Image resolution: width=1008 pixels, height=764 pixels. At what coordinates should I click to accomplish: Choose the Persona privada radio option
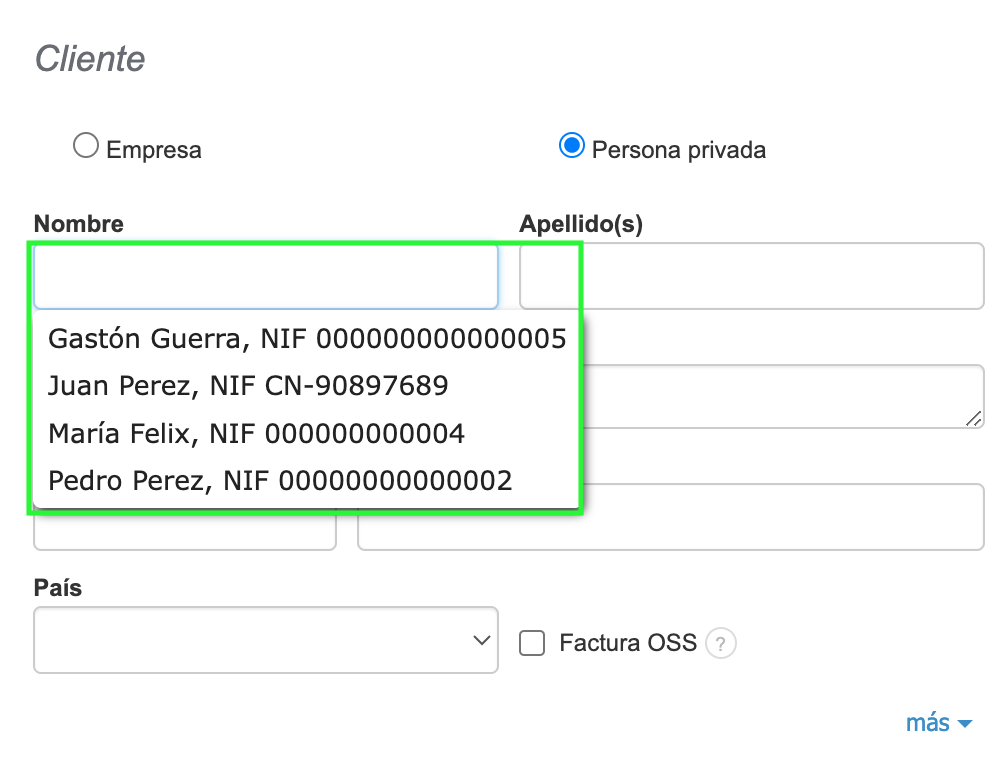[571, 147]
